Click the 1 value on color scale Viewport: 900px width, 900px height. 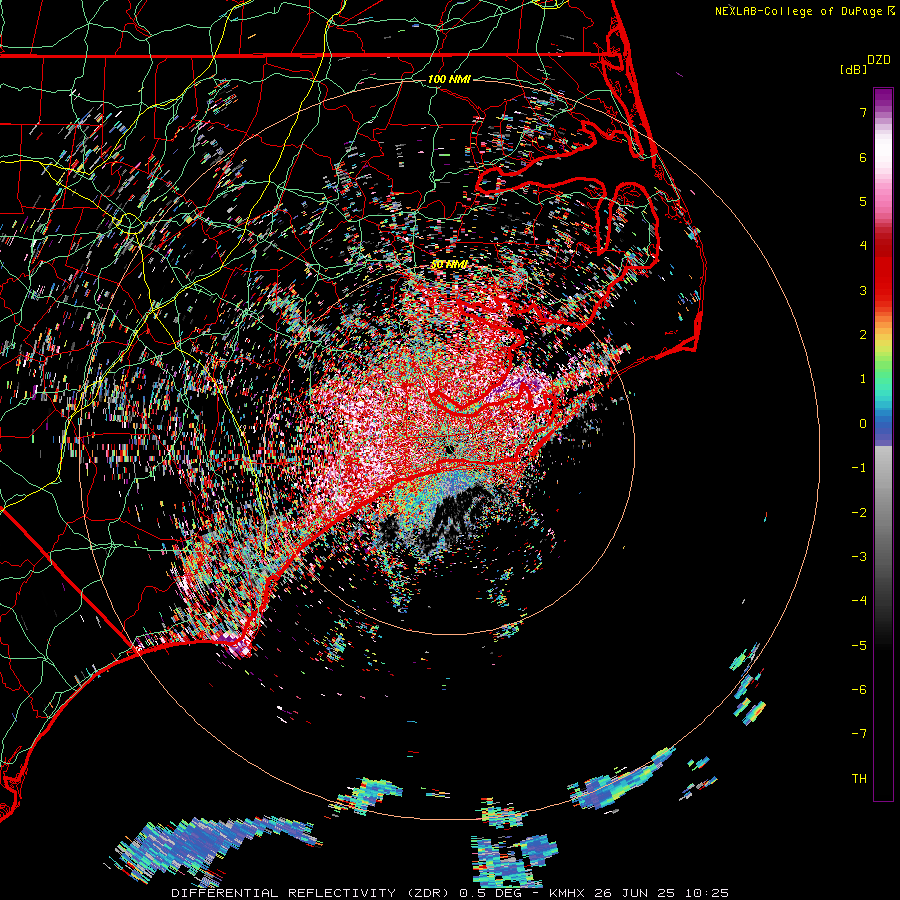863,379
